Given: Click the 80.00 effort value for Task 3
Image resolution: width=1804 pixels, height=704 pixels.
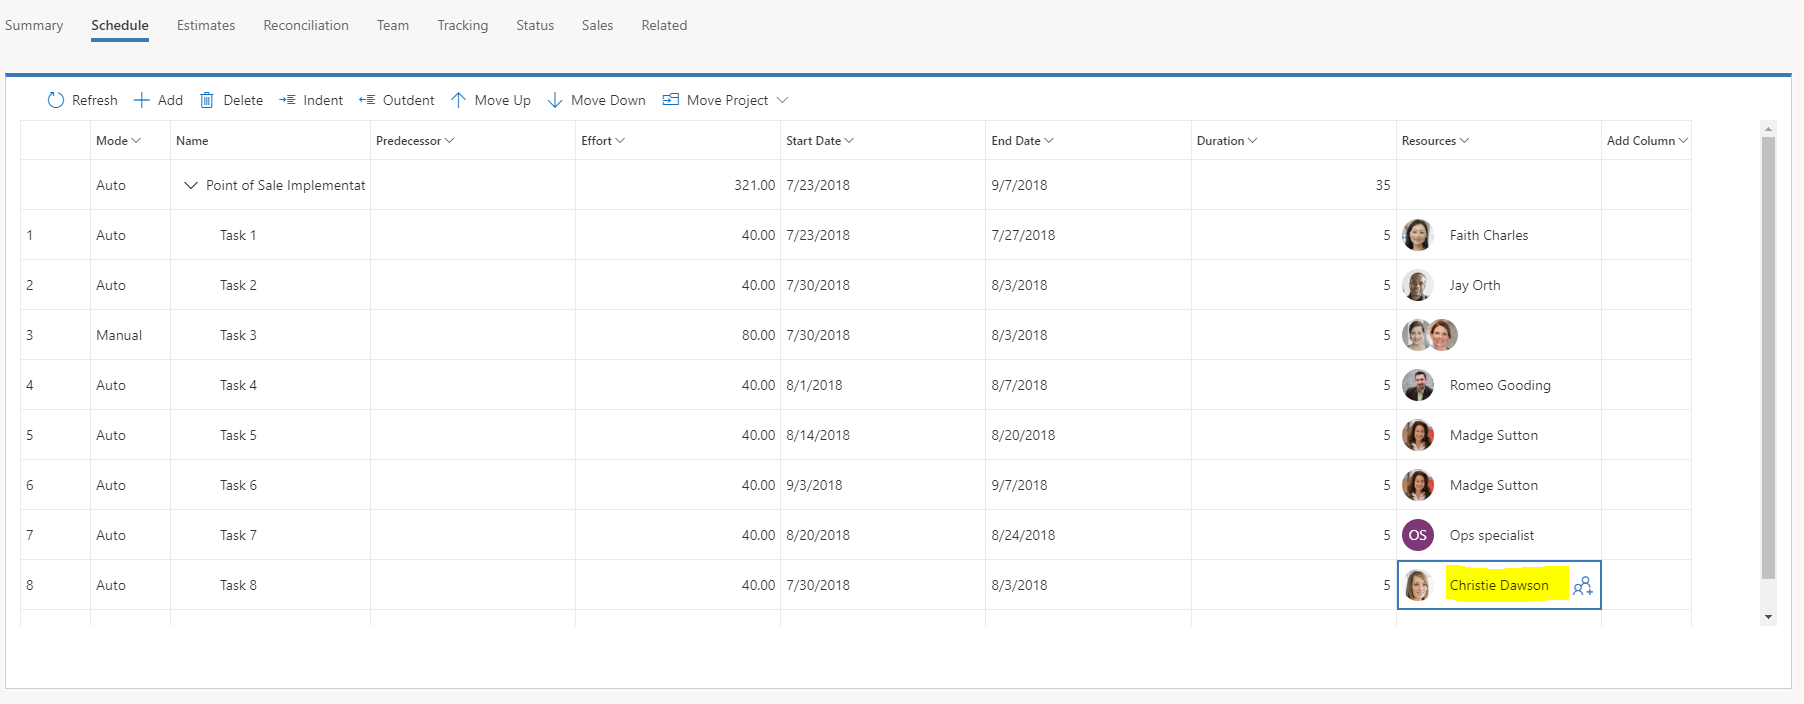Looking at the screenshot, I should (758, 335).
